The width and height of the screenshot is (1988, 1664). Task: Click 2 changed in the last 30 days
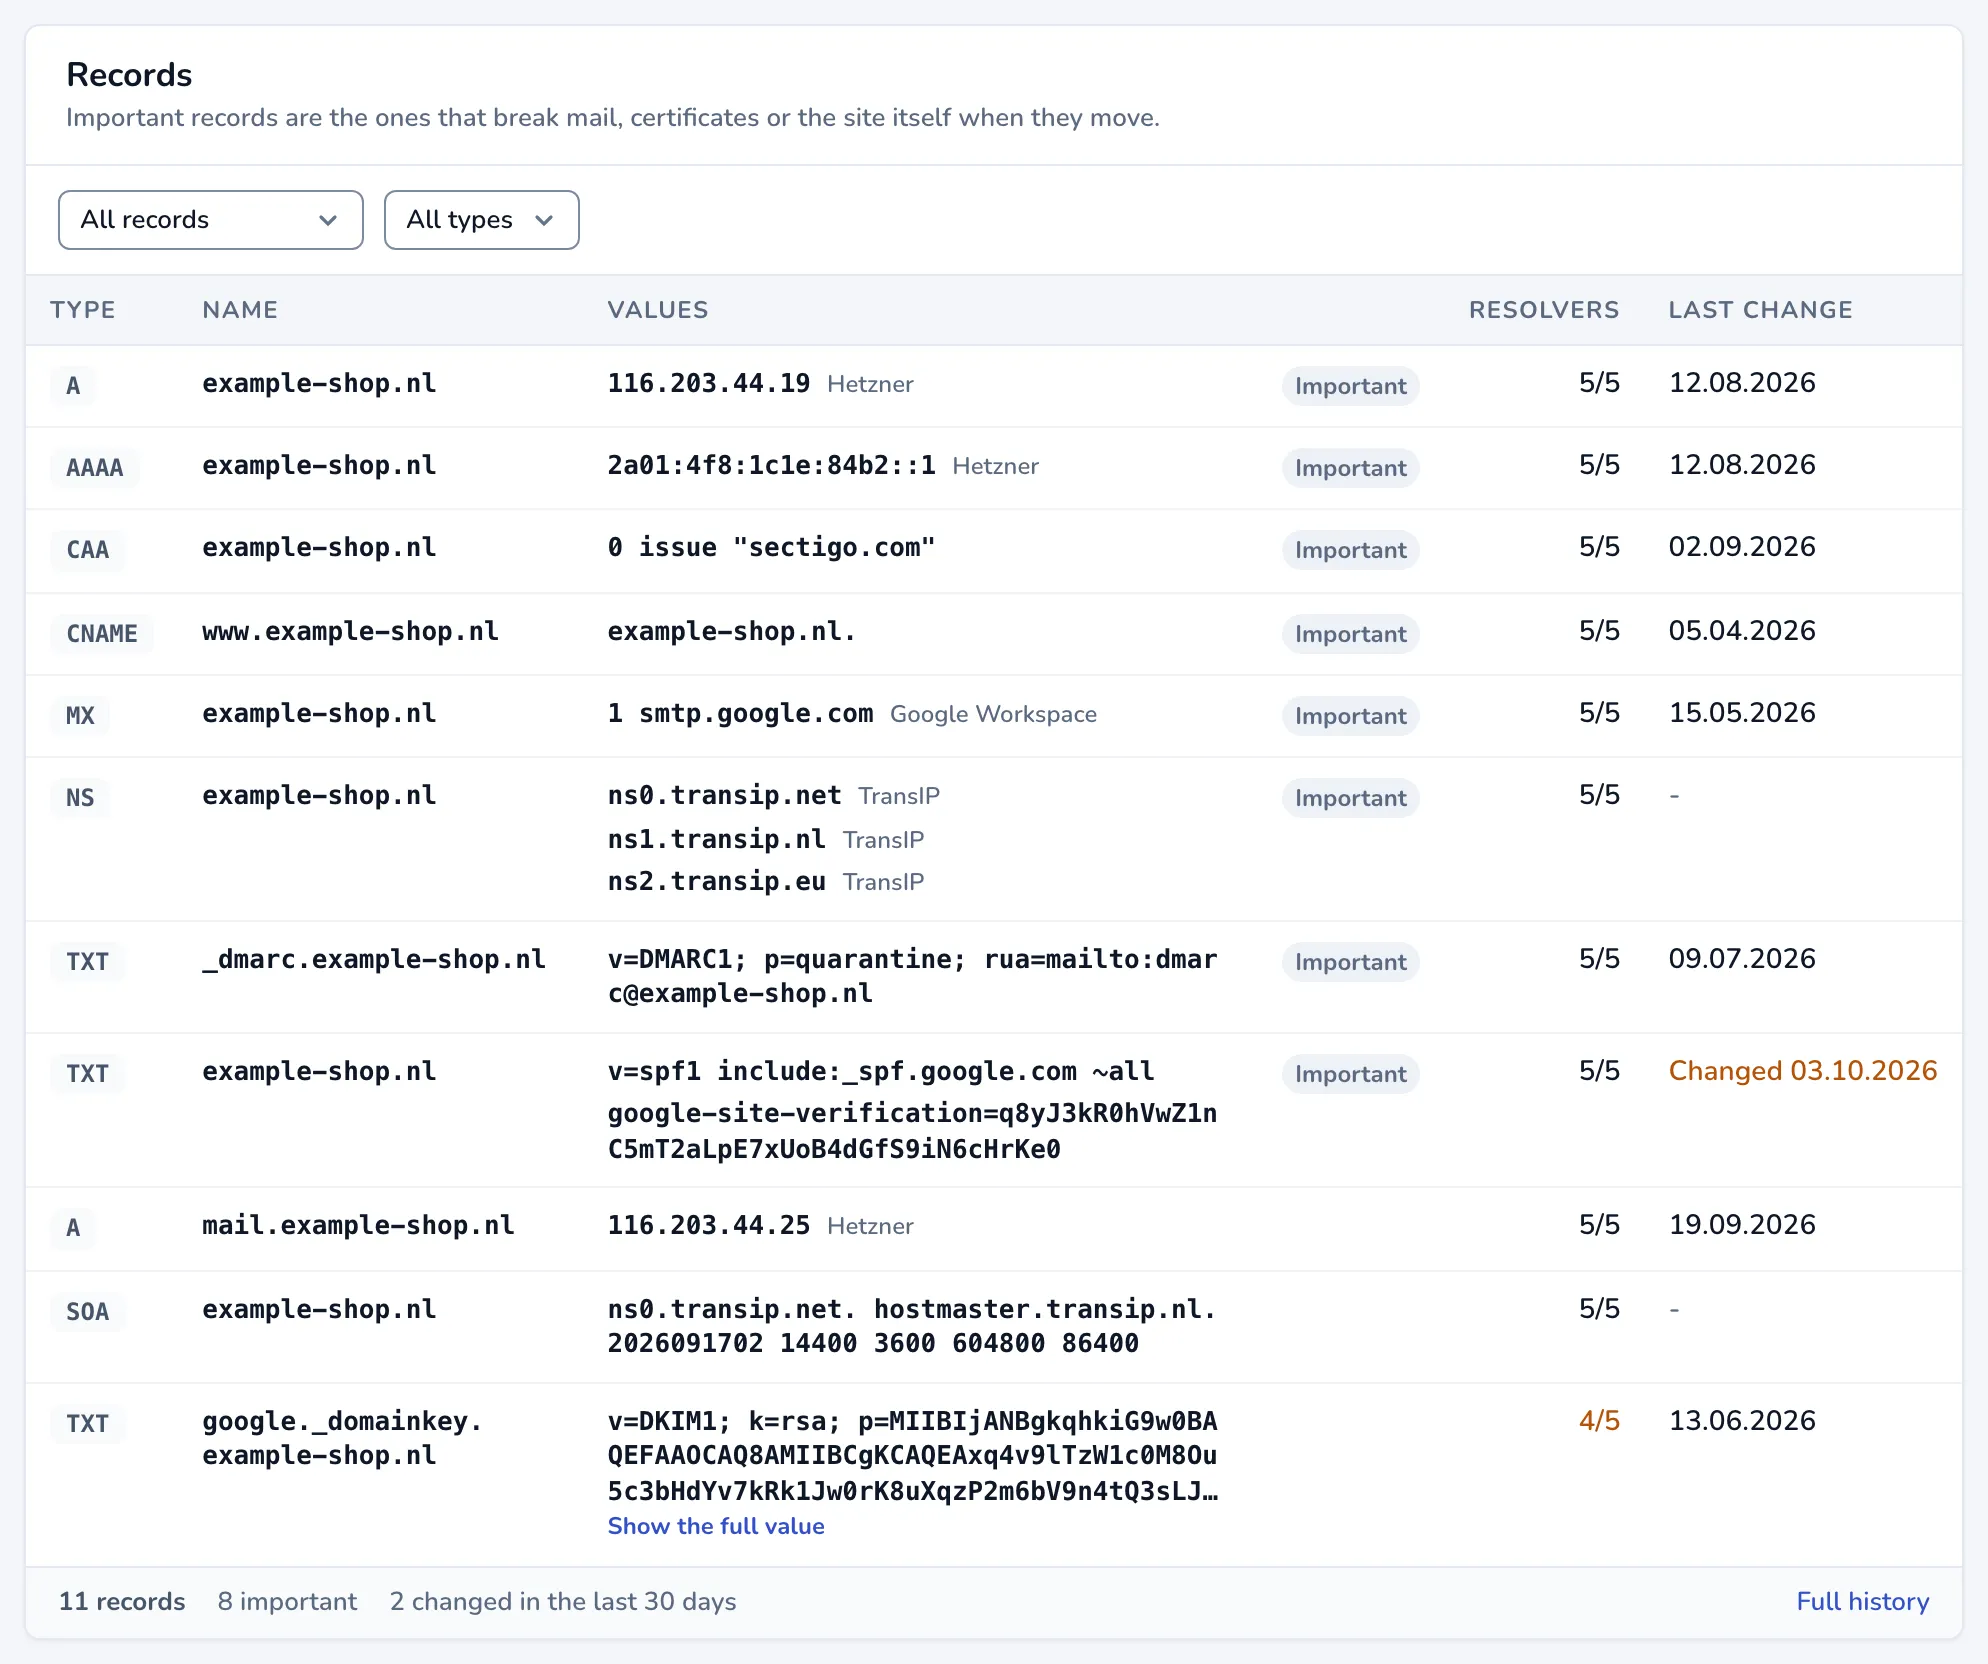(563, 1601)
